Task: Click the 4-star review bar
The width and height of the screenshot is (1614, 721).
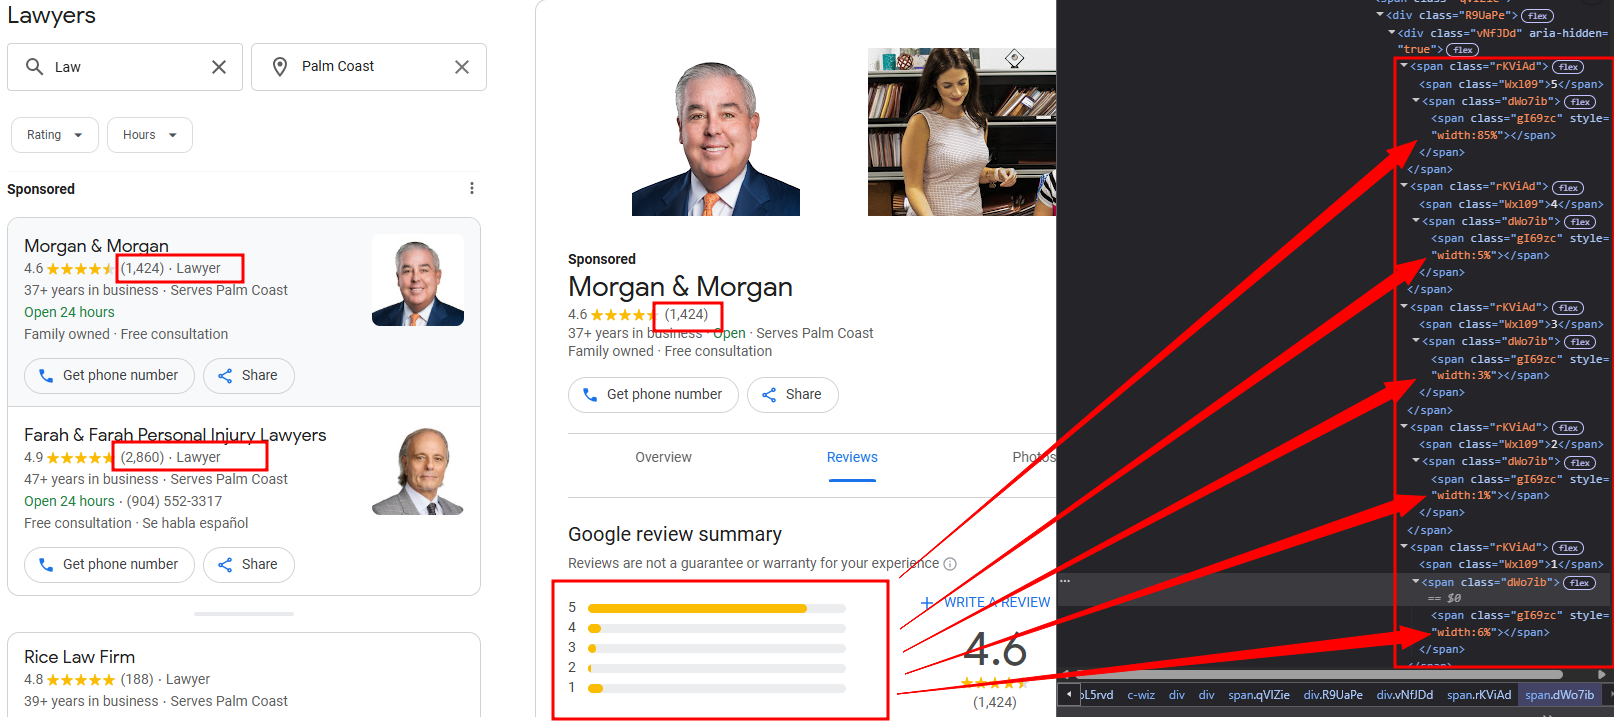Action: pyautogui.click(x=717, y=628)
